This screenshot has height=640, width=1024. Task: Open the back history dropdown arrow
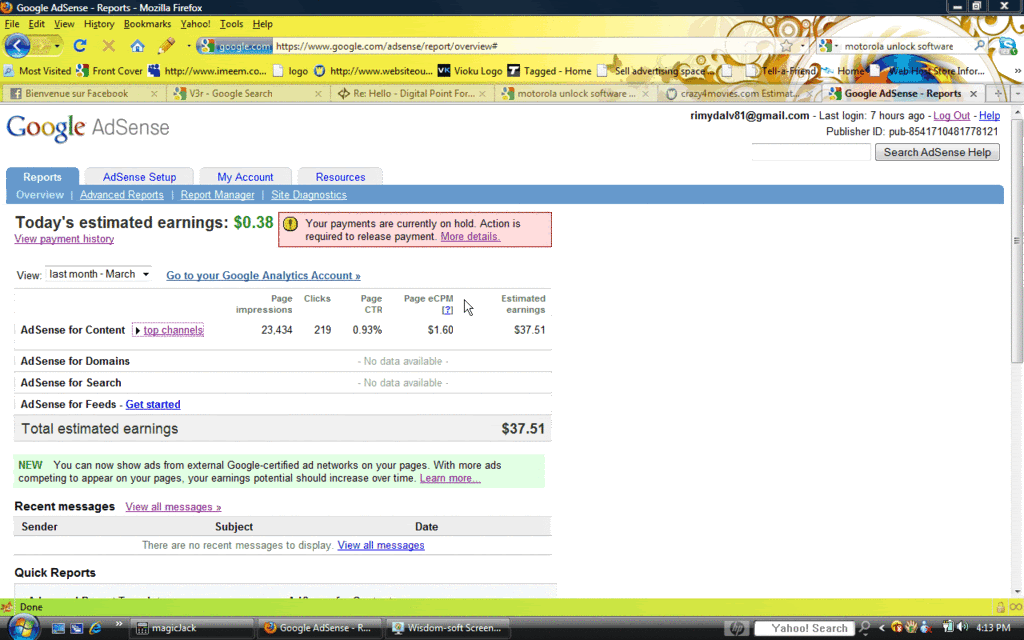click(57, 46)
